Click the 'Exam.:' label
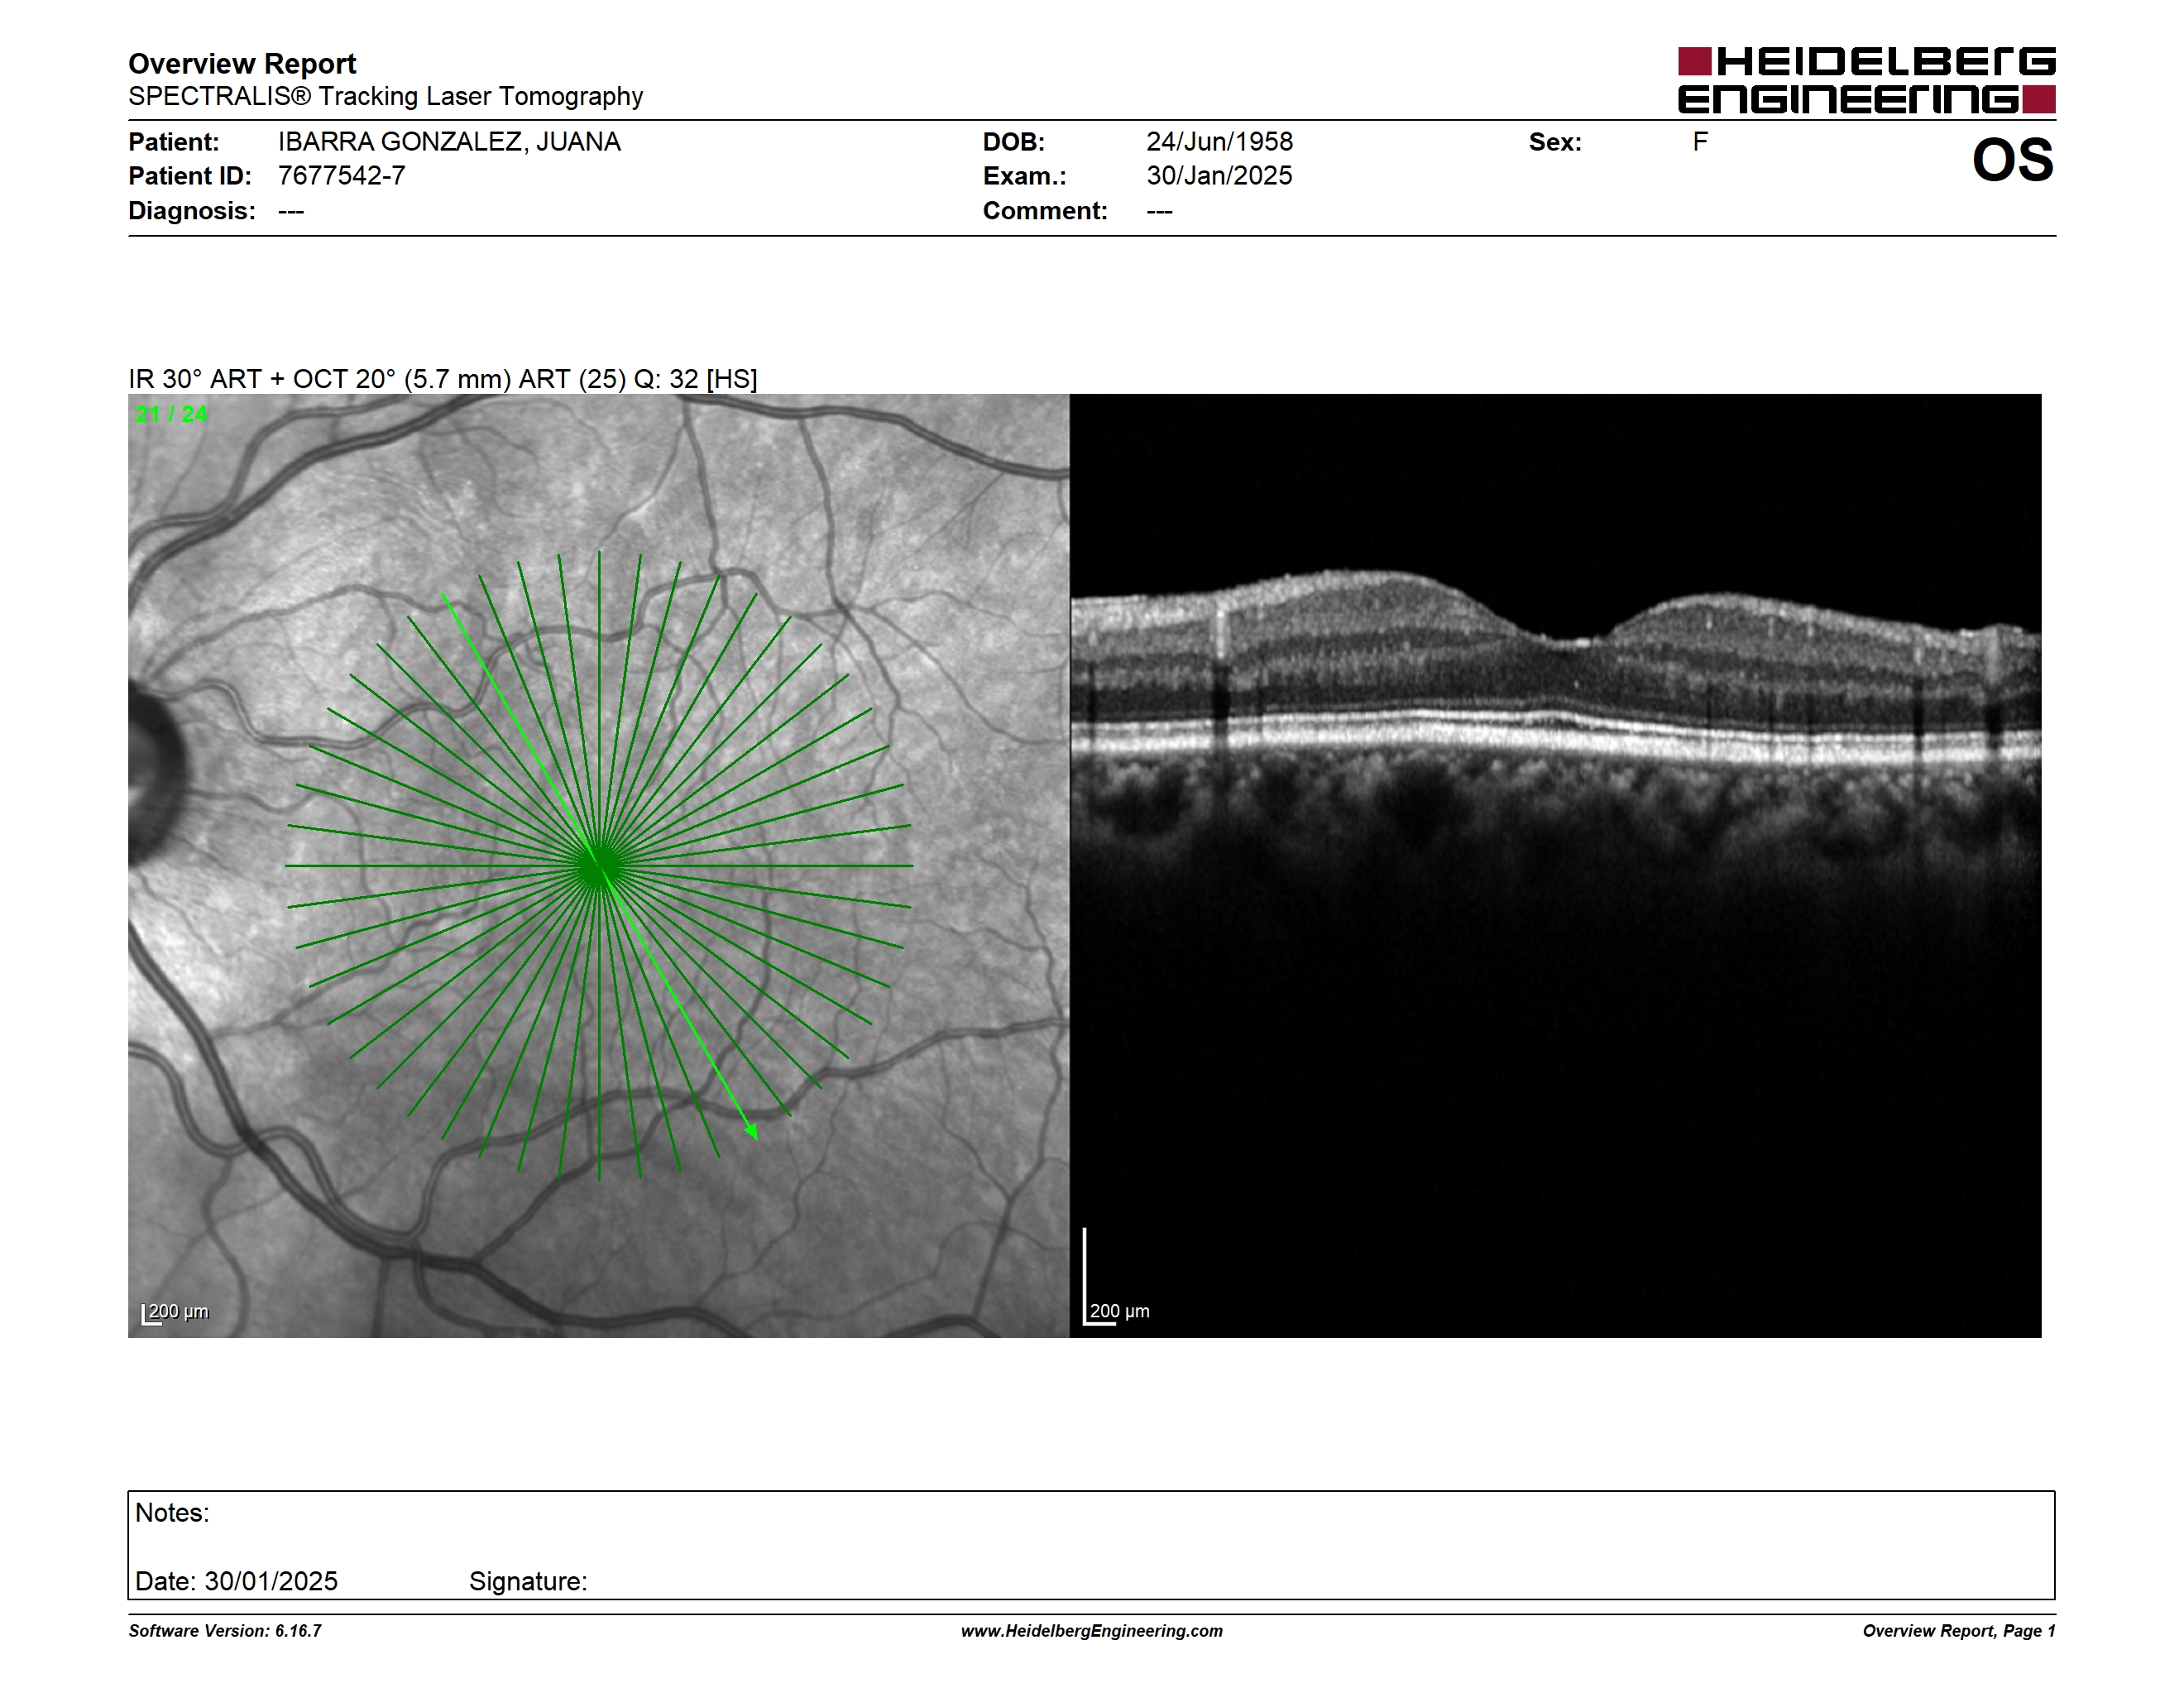This screenshot has height=1688, width=2184. [1024, 176]
